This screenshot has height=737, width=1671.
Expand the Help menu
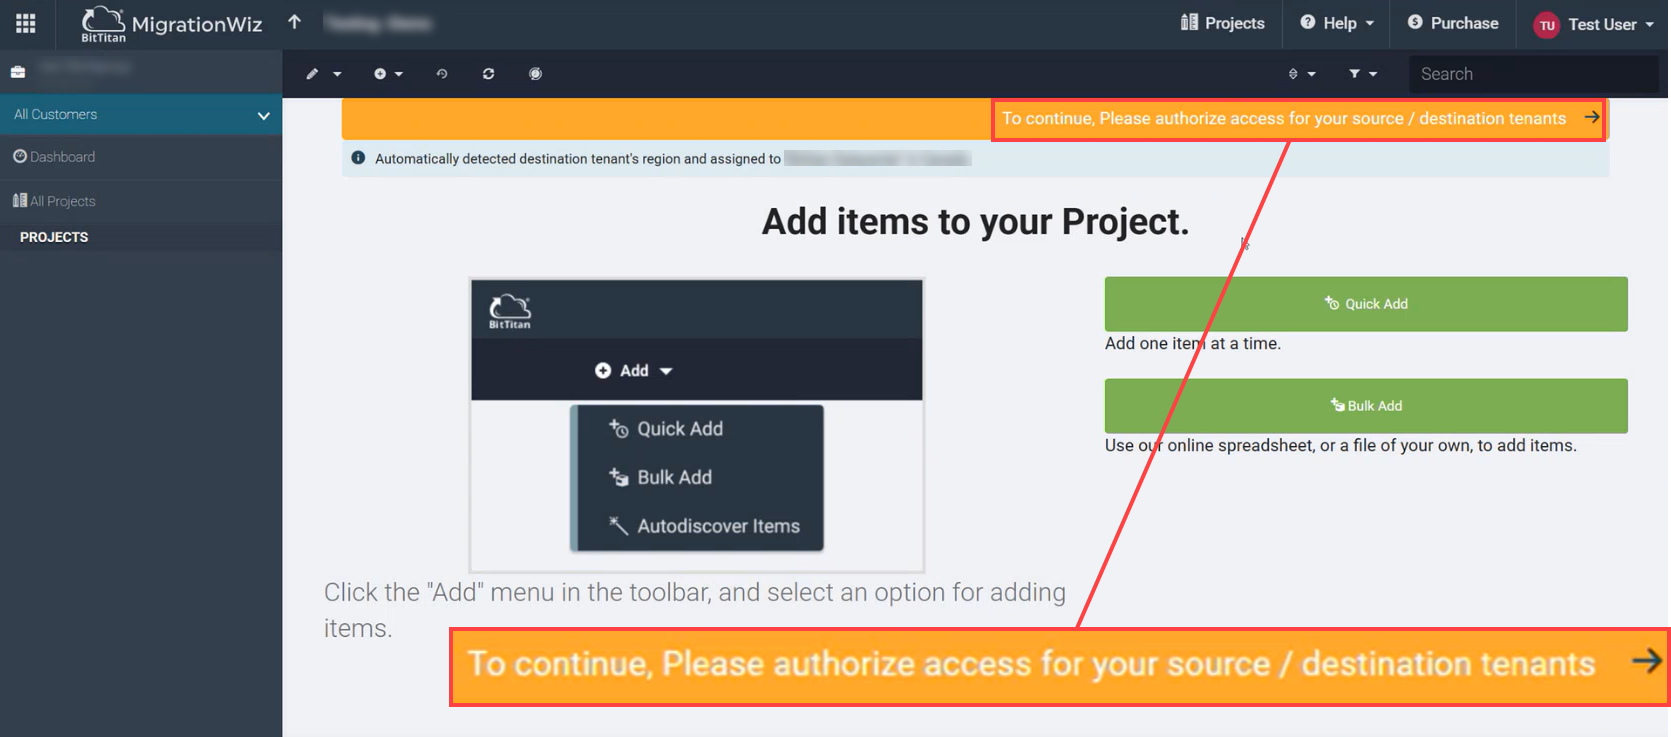pos(1337,23)
